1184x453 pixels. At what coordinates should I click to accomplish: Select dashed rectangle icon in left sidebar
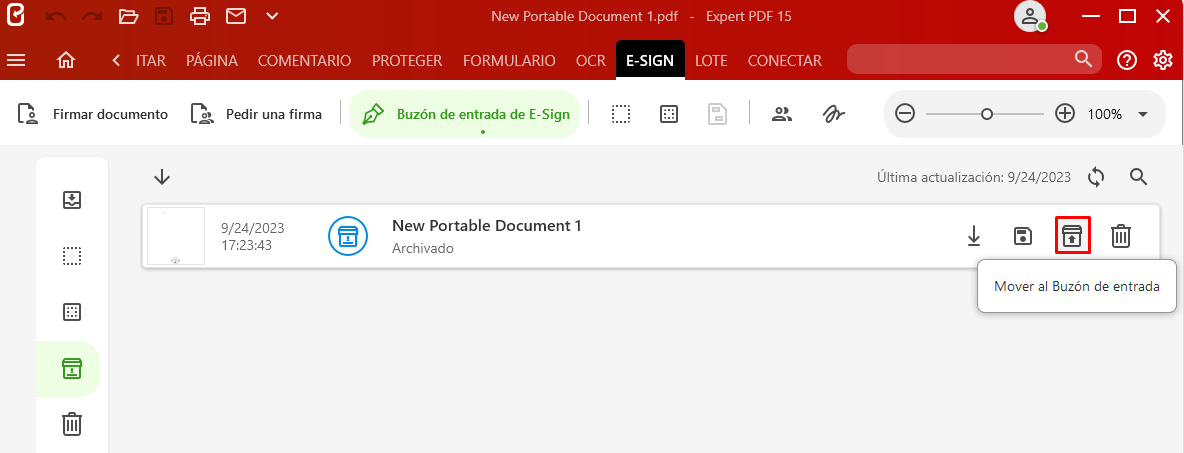click(x=72, y=256)
